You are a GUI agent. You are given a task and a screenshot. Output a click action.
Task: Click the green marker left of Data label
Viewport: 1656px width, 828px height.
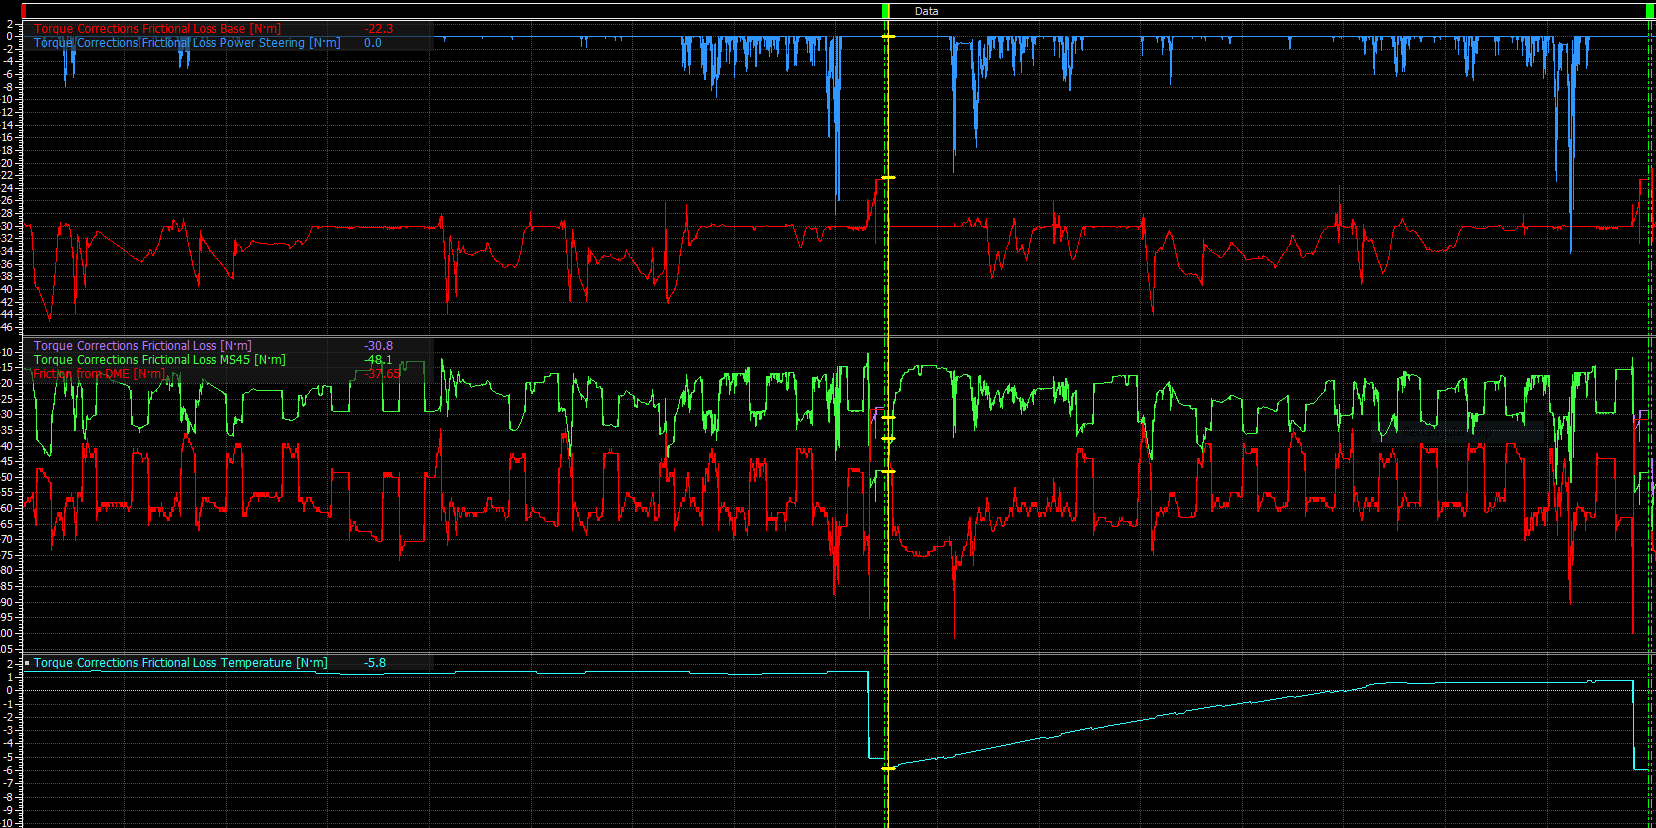pyautogui.click(x=885, y=11)
